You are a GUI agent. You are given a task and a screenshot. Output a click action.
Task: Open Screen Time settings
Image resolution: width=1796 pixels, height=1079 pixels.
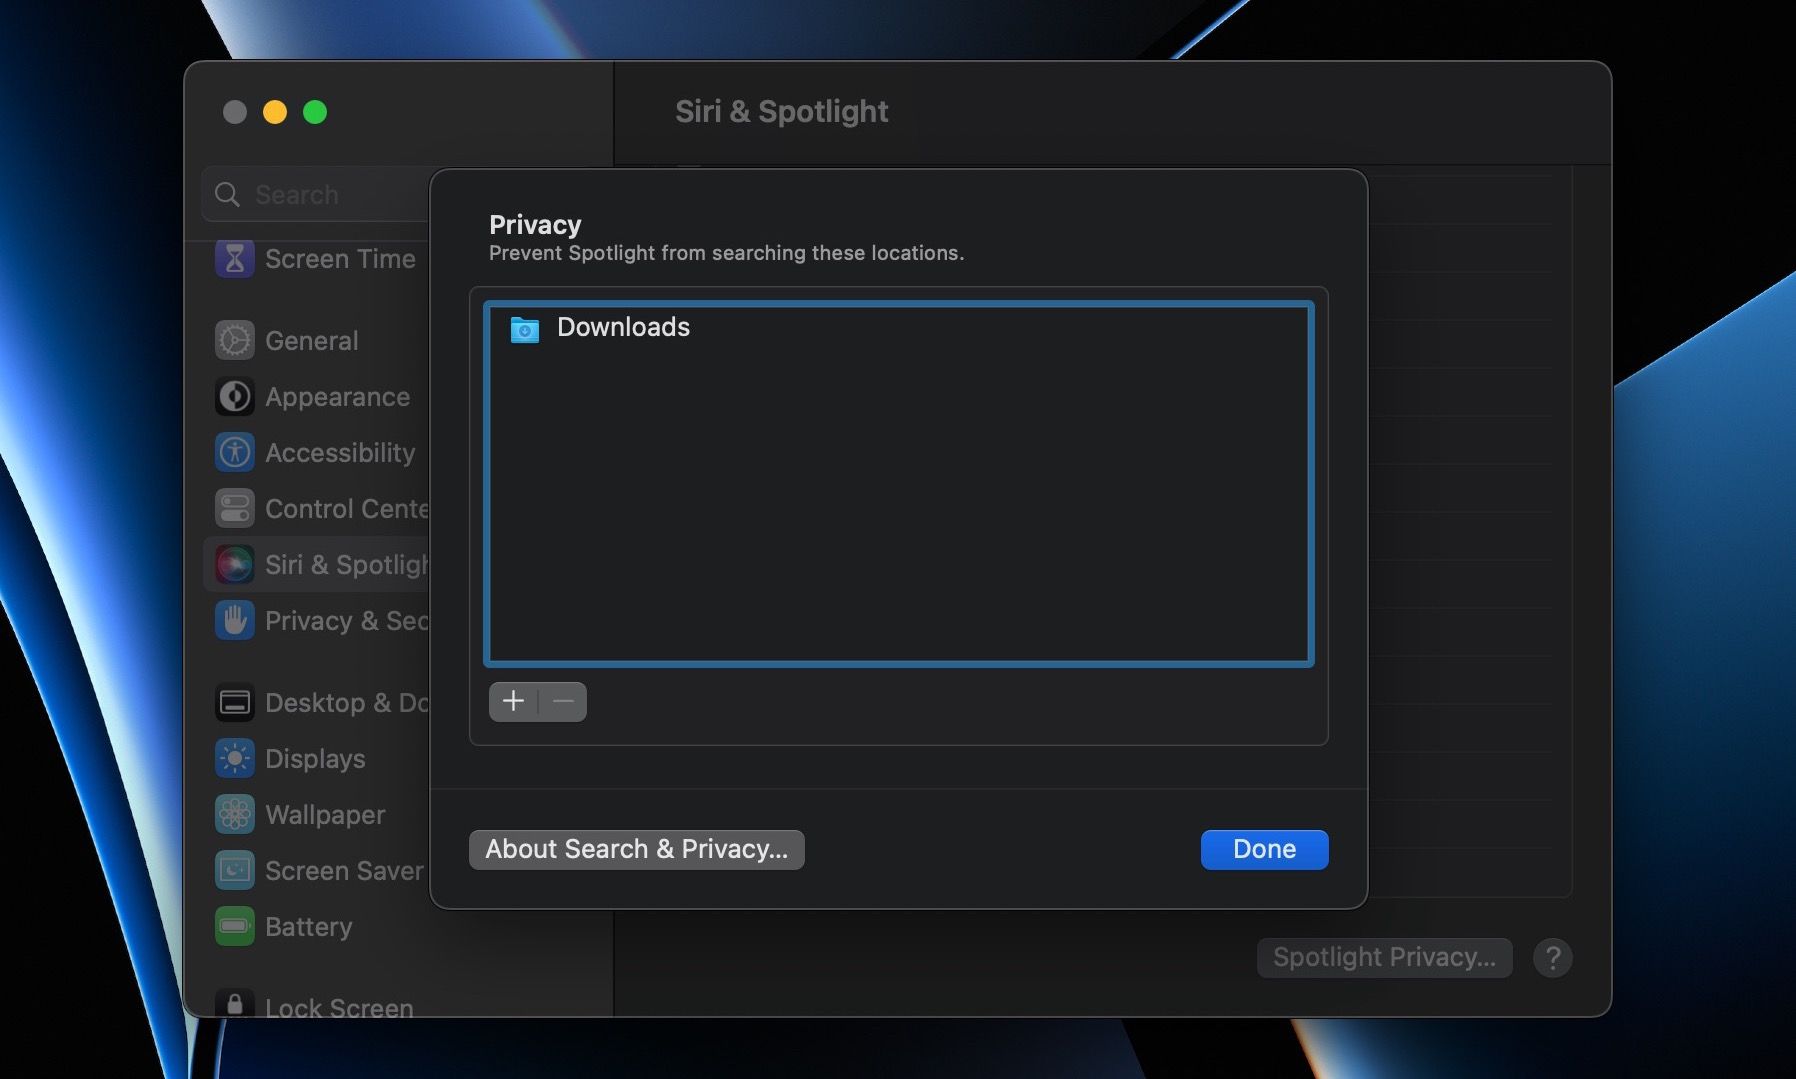pos(318,259)
